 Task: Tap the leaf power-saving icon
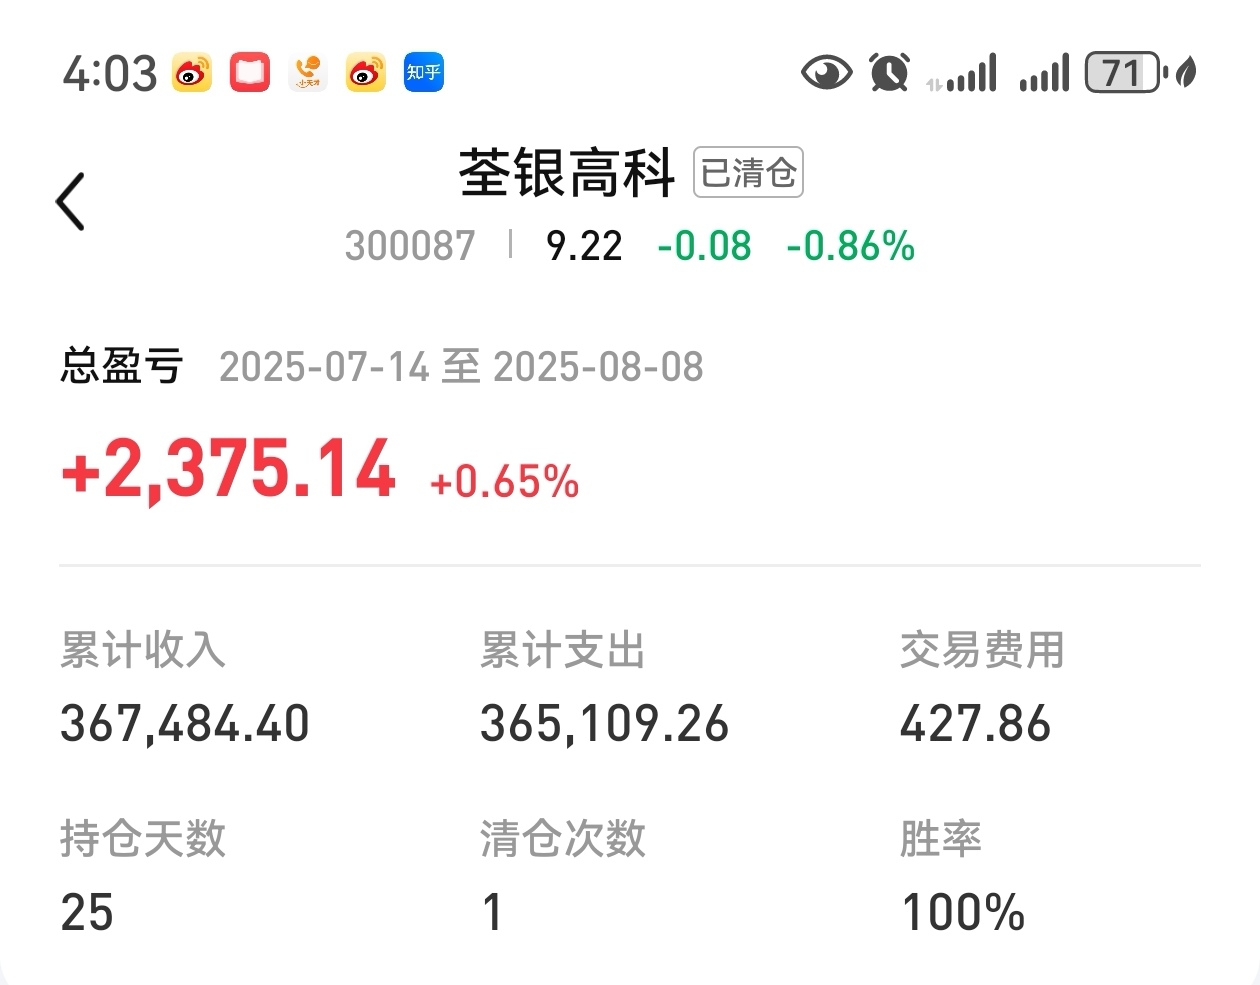tap(1187, 73)
